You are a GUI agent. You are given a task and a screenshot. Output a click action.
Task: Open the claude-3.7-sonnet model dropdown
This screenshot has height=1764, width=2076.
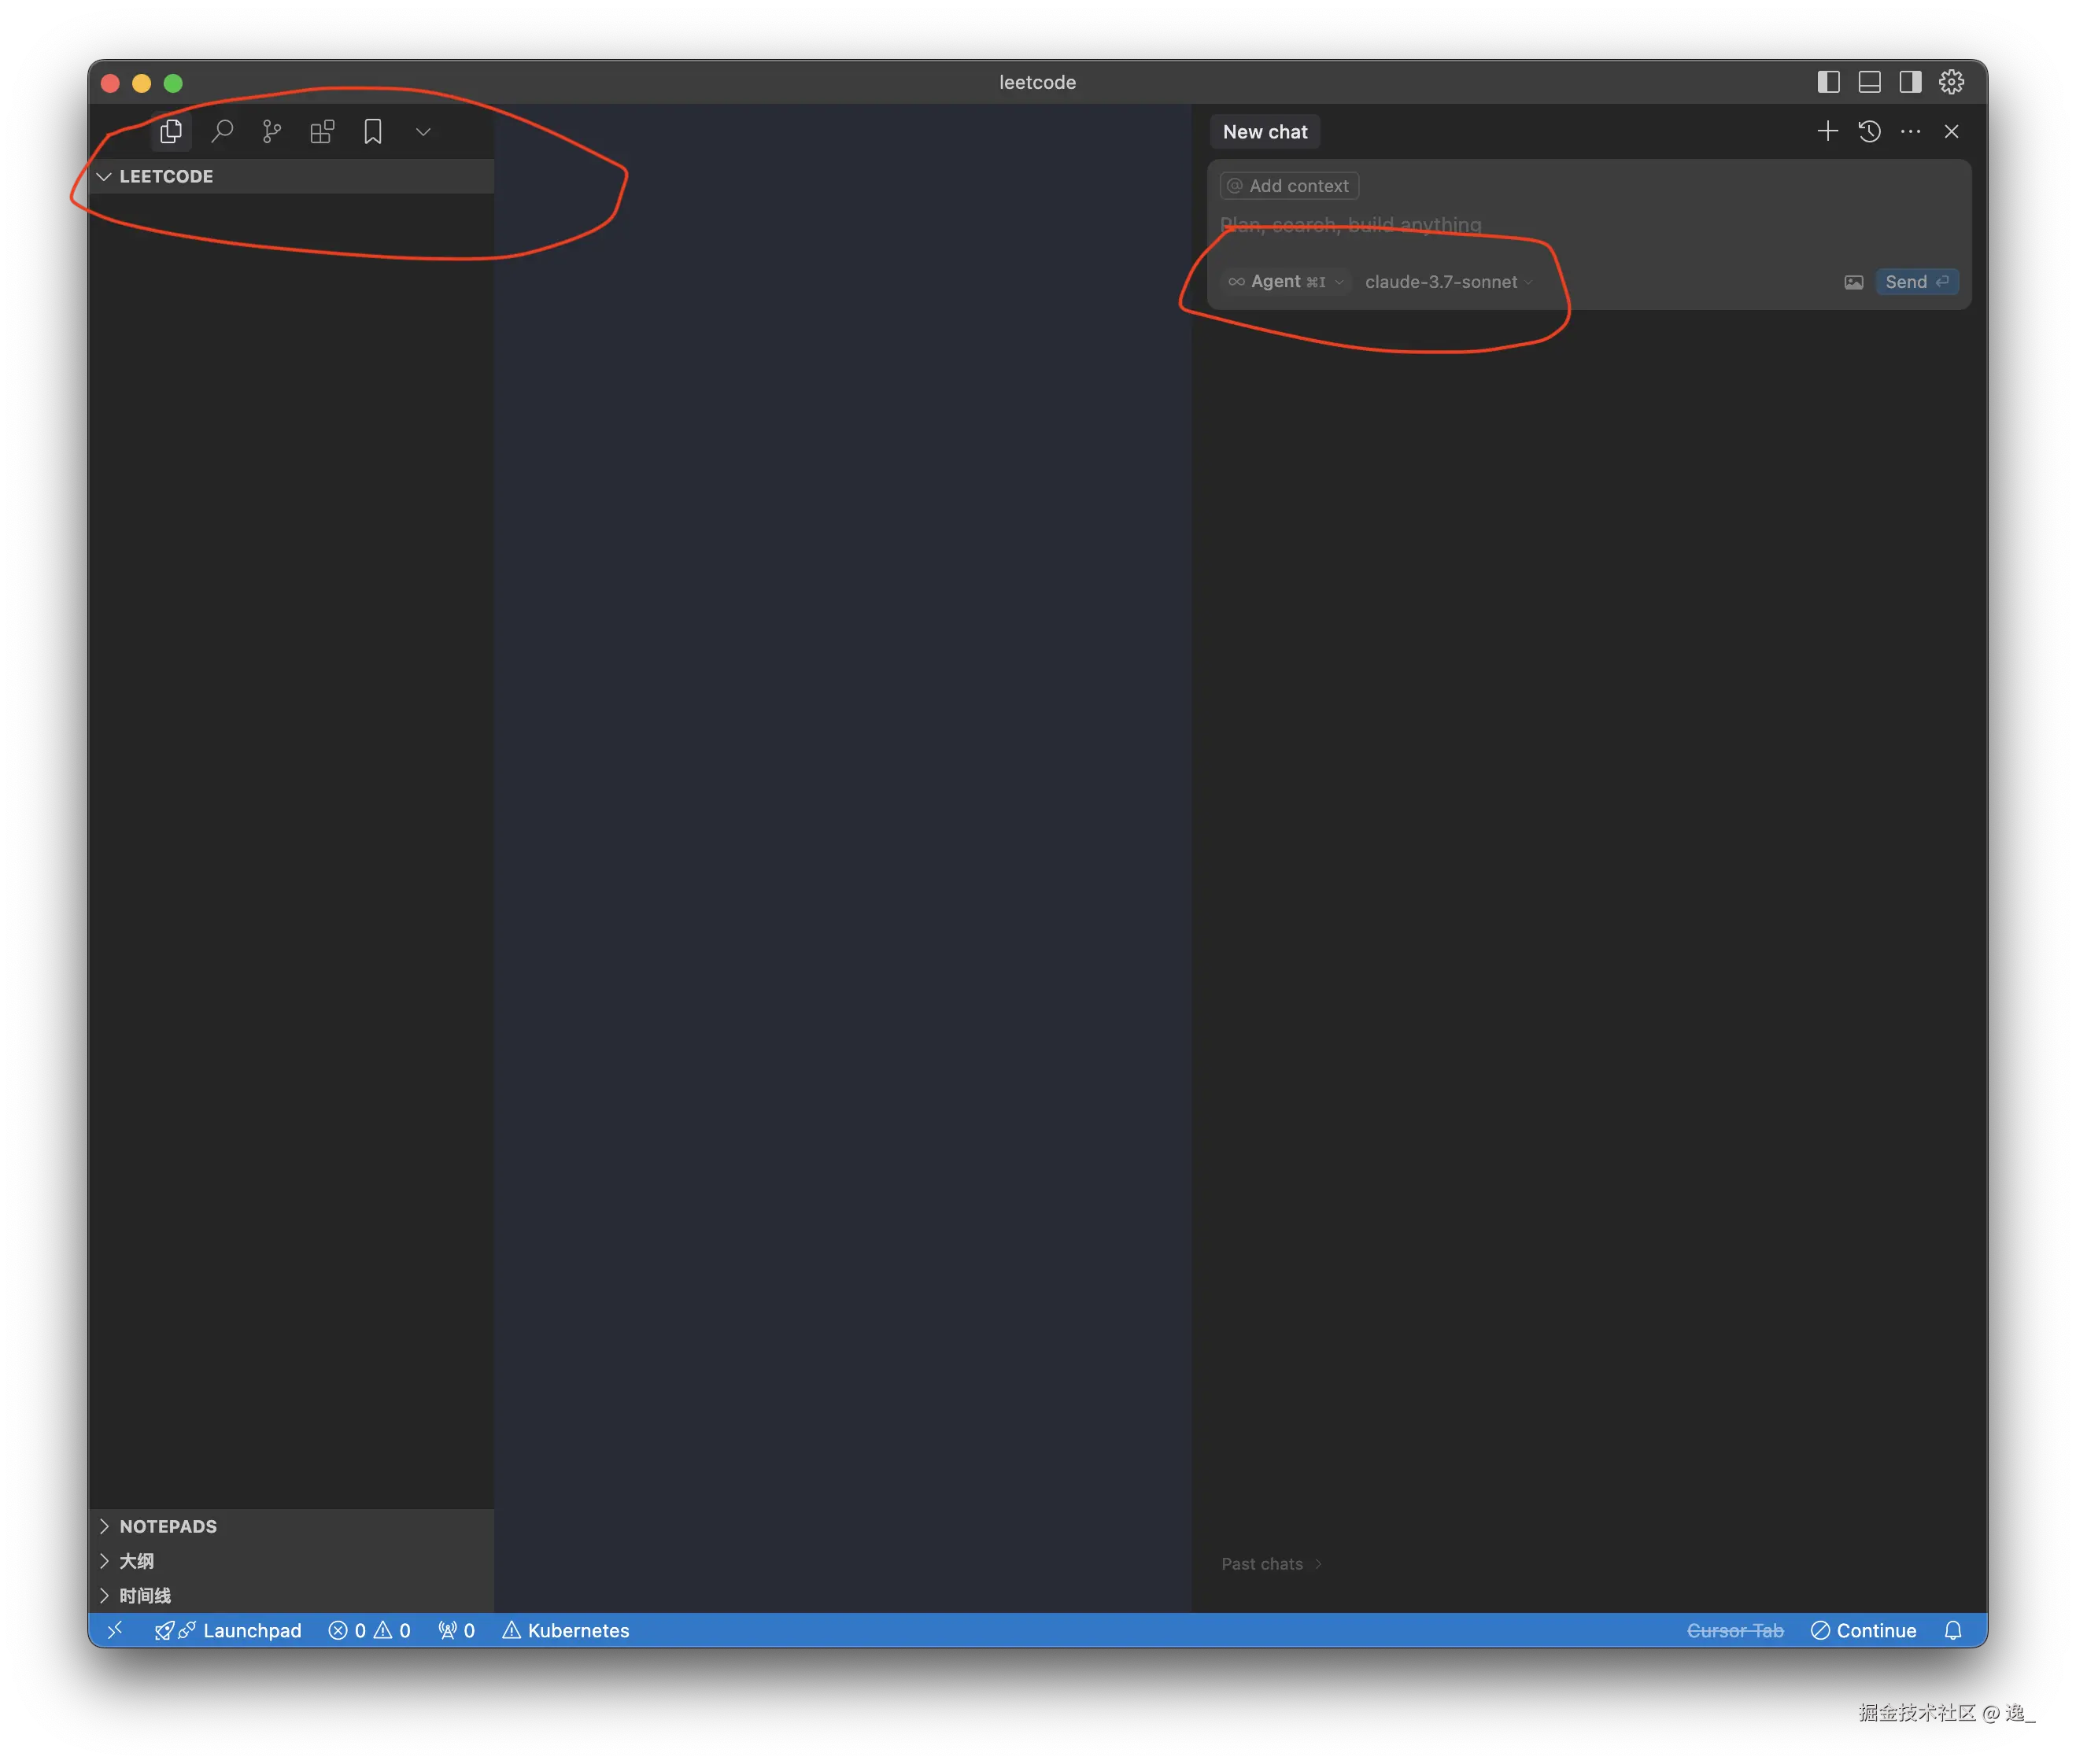1447,282
